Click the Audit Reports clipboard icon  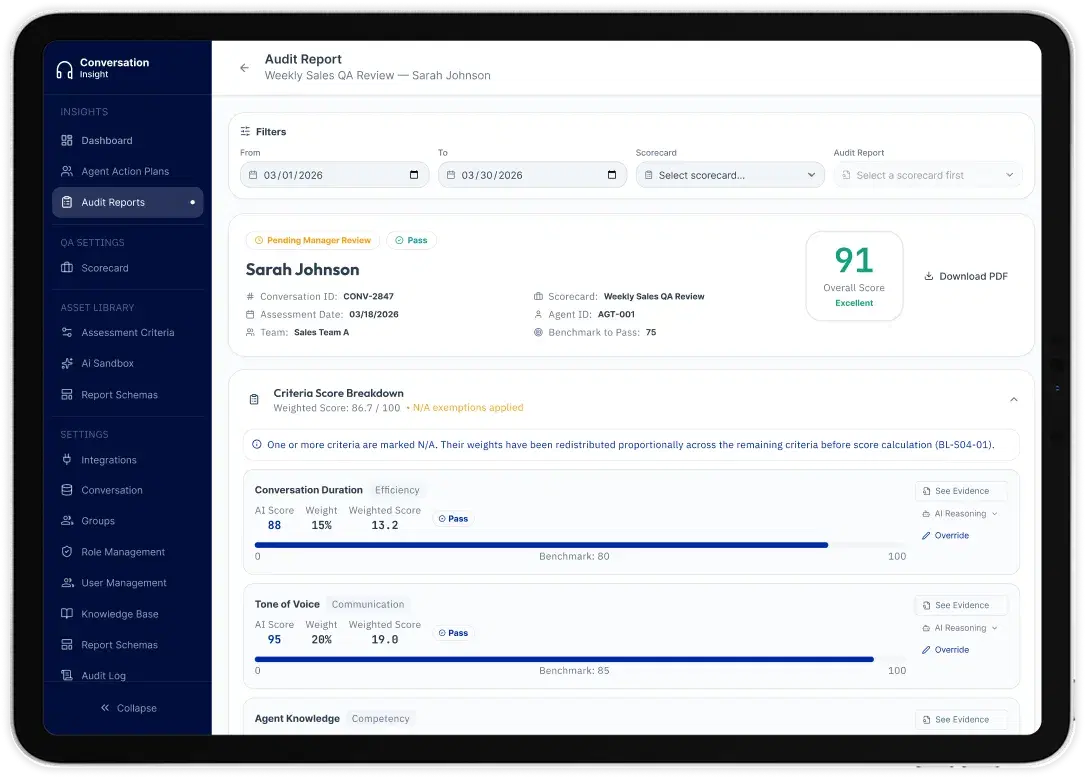(x=66, y=202)
